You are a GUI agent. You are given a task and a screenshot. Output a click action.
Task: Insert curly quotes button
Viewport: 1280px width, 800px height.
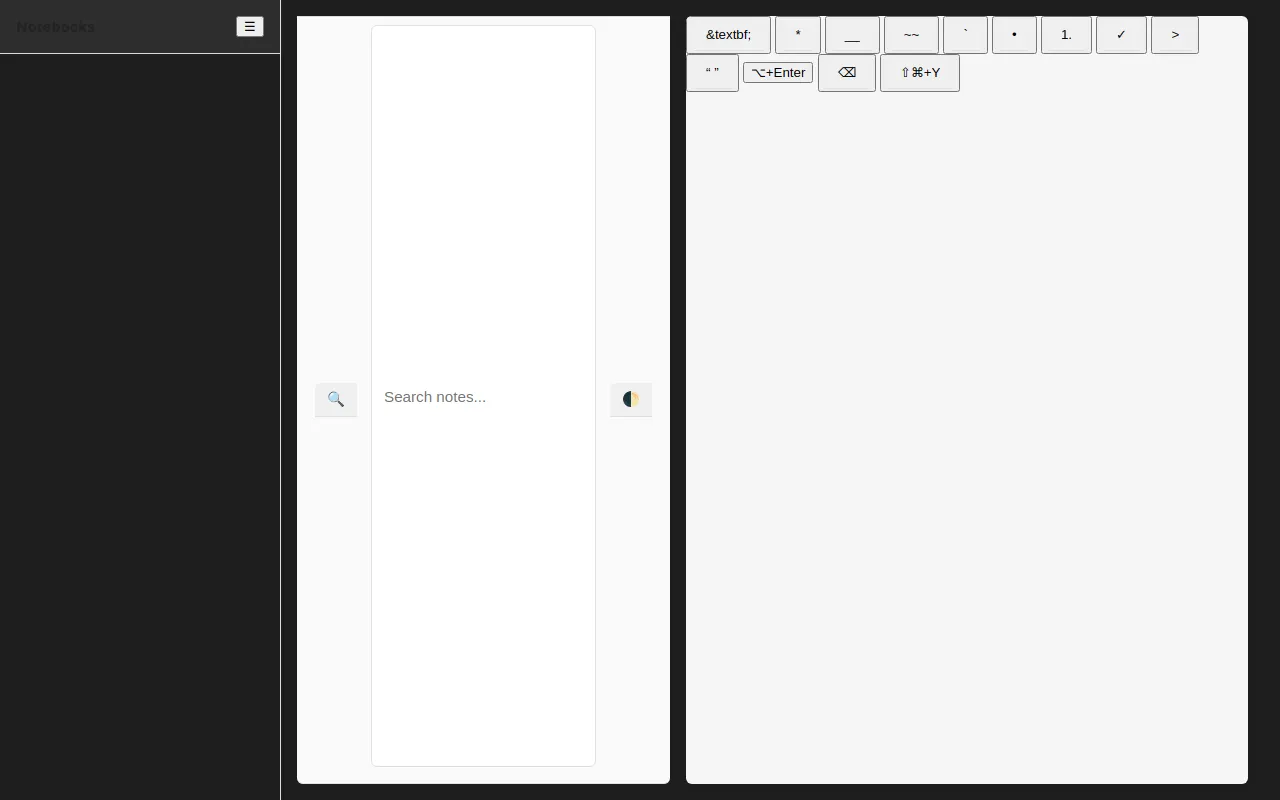pos(712,73)
